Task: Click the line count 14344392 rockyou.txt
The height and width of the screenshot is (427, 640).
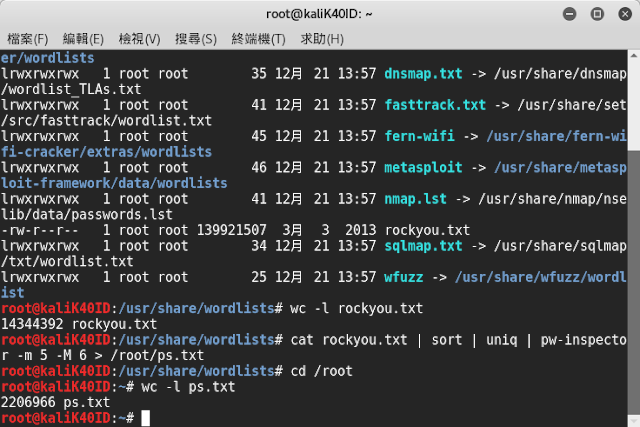Action: pos(79,325)
